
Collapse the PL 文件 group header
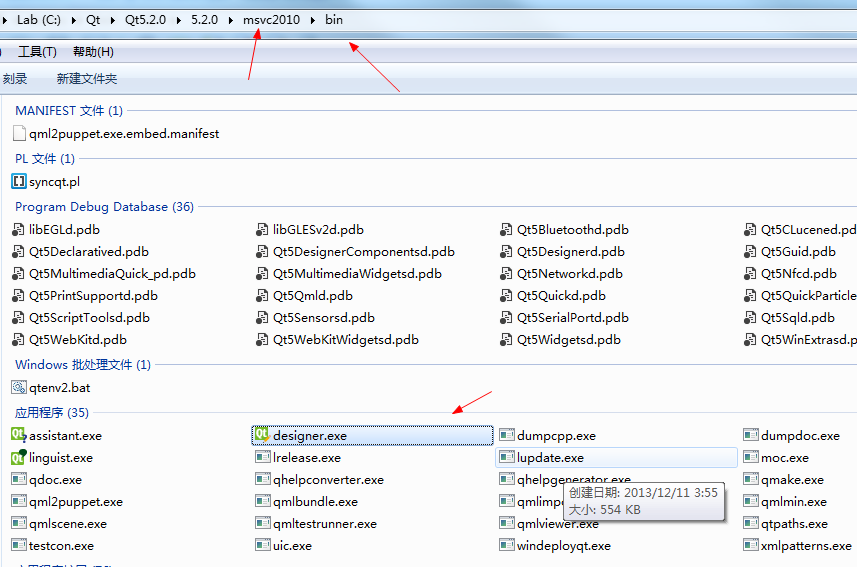(45, 159)
